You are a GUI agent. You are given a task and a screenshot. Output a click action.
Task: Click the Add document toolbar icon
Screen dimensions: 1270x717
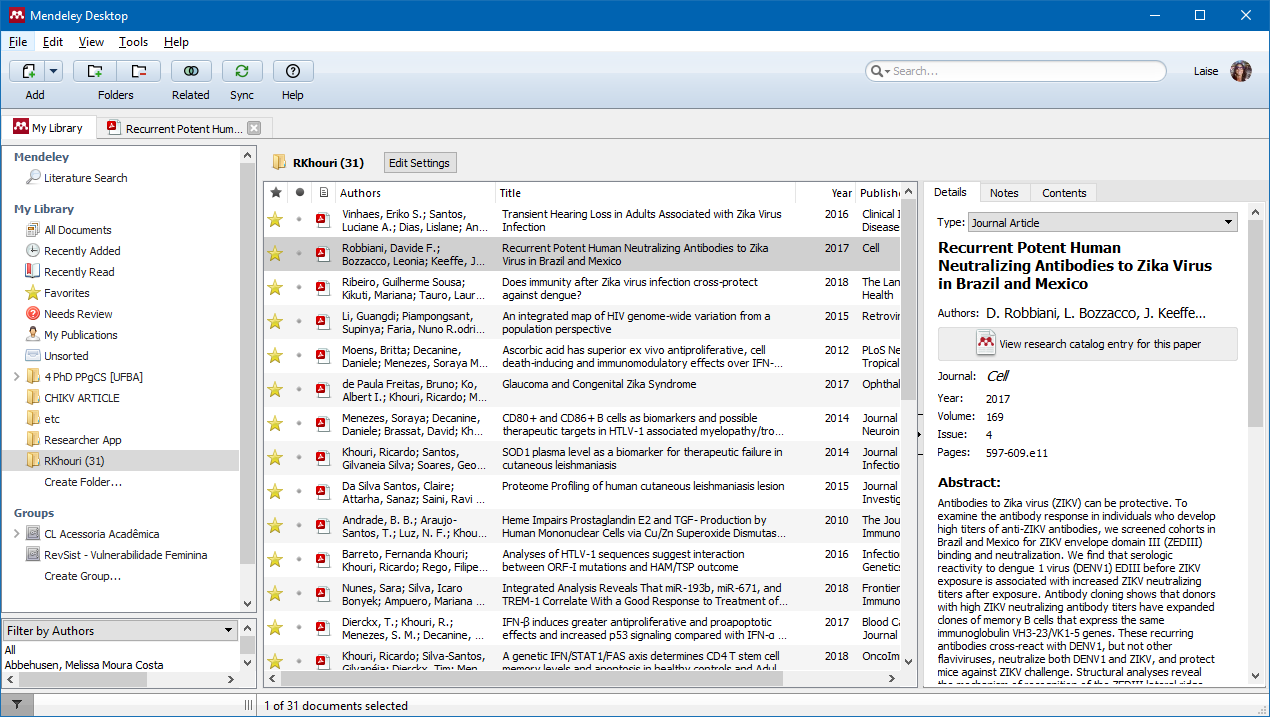pos(27,71)
